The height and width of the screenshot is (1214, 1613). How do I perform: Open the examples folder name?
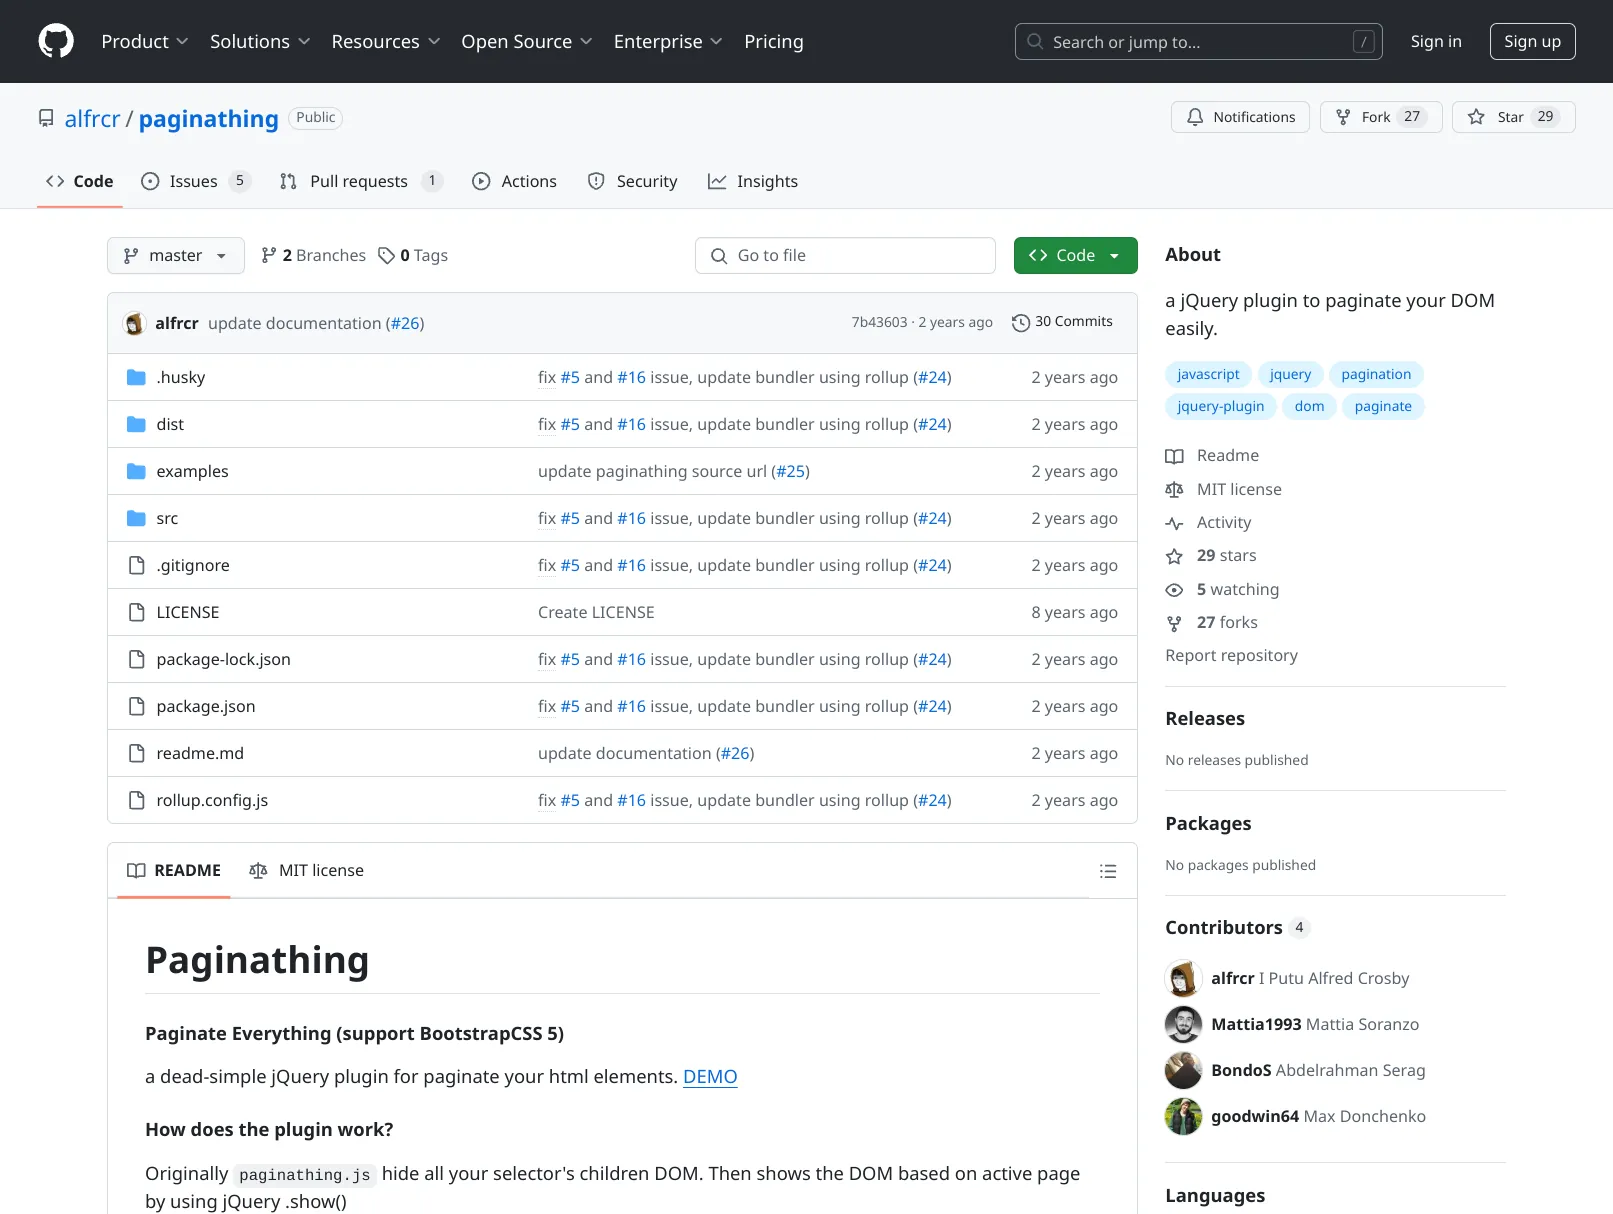pyautogui.click(x=192, y=471)
